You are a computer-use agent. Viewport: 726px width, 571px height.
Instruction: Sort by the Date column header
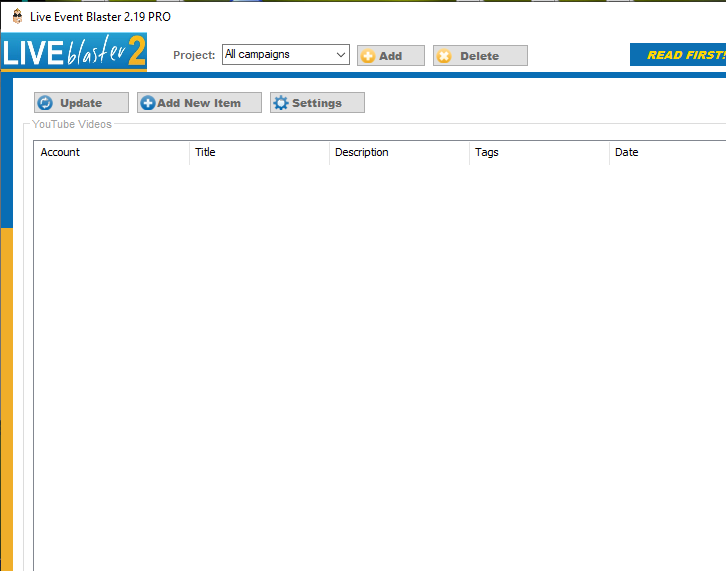point(668,152)
